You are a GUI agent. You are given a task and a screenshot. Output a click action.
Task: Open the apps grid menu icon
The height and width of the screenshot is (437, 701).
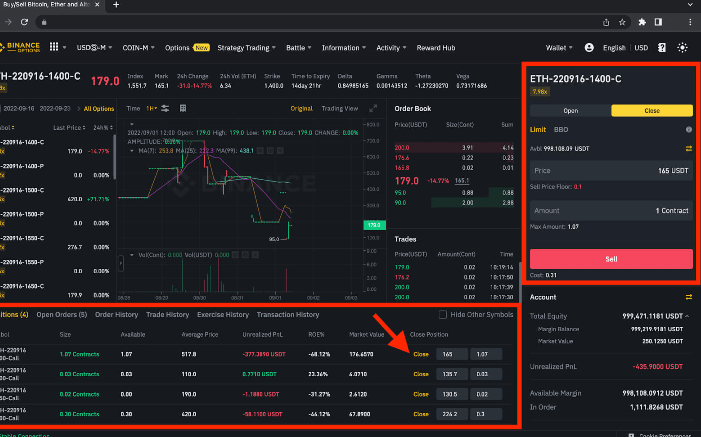pyautogui.click(x=54, y=47)
